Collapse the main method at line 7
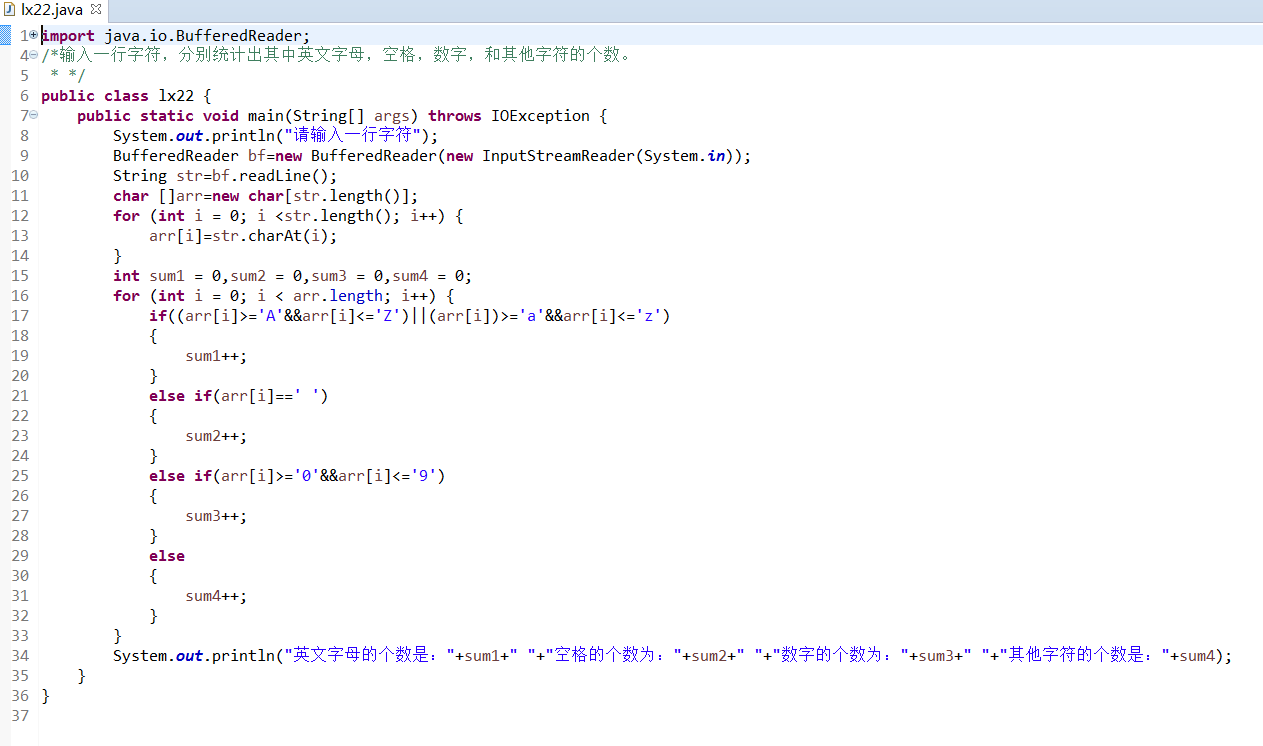Image resolution: width=1263 pixels, height=746 pixels. click(33, 115)
